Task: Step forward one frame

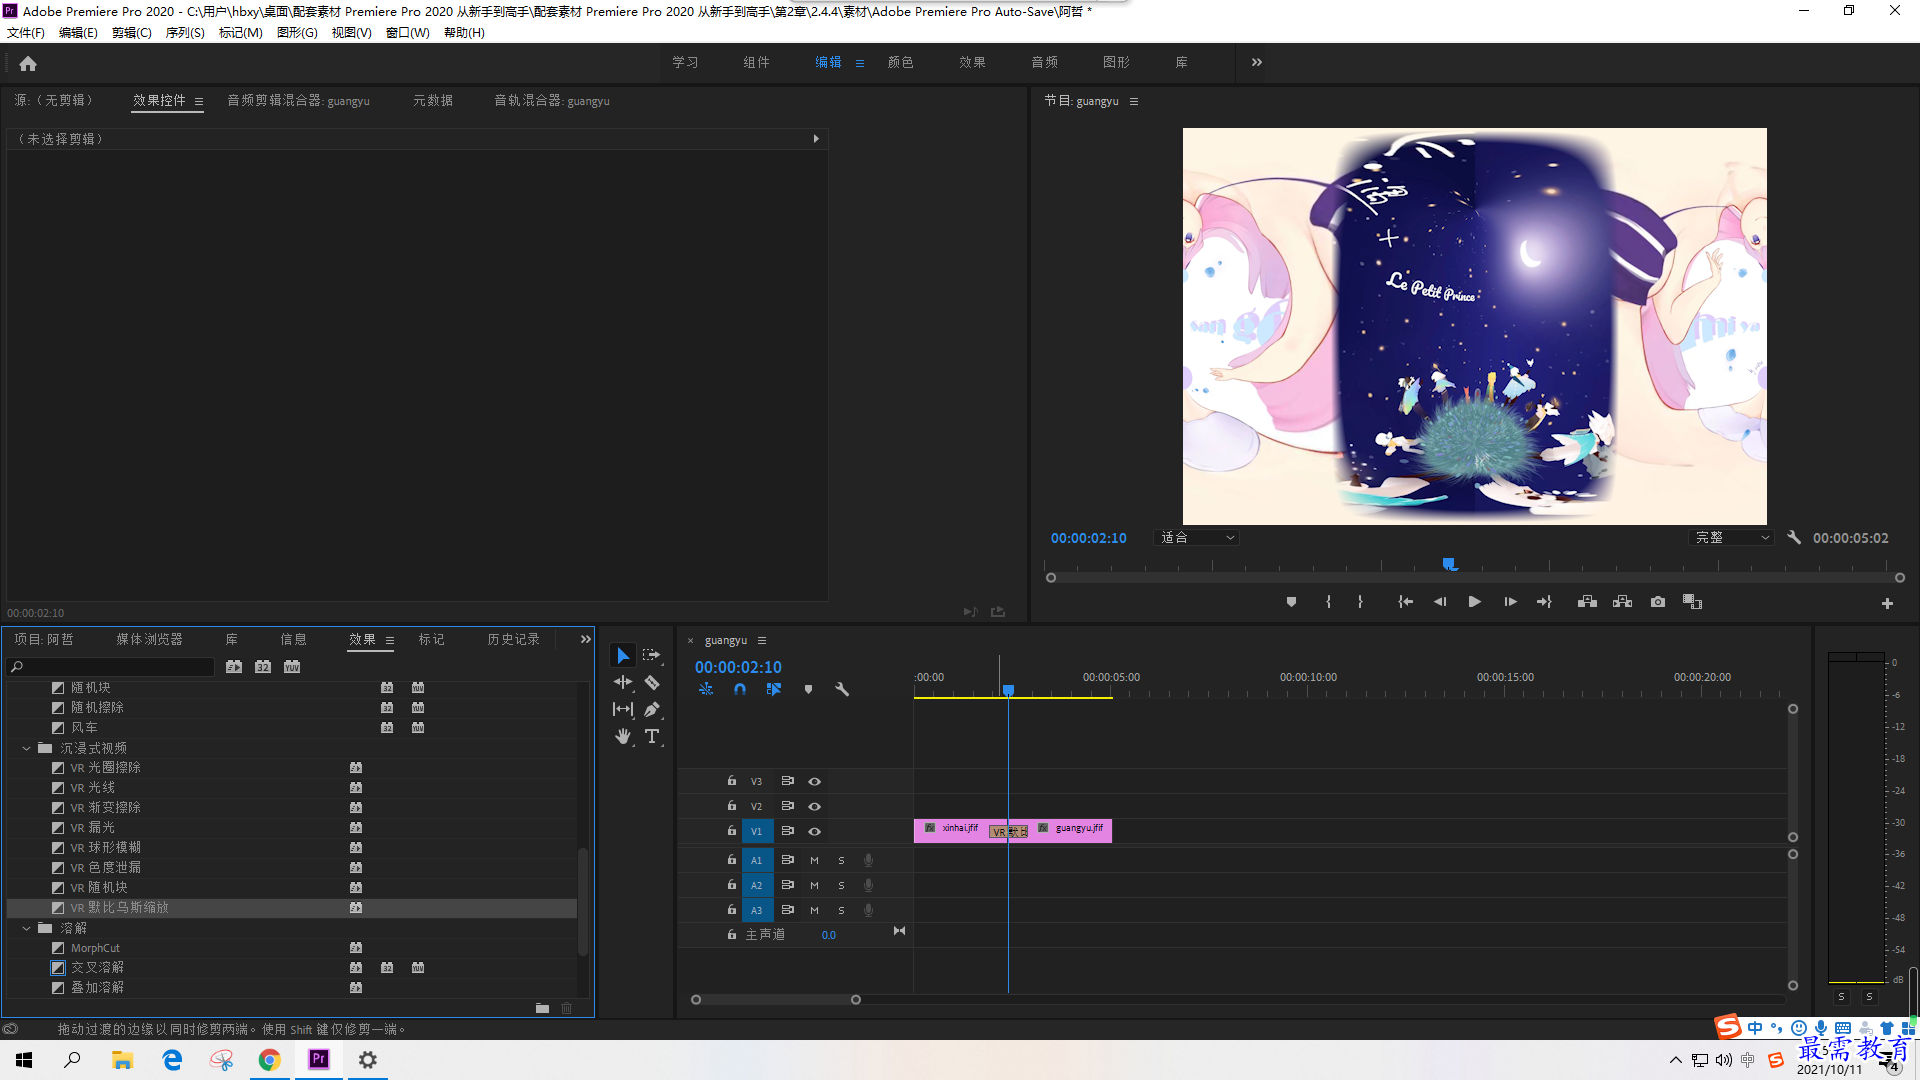Action: [x=1510, y=602]
